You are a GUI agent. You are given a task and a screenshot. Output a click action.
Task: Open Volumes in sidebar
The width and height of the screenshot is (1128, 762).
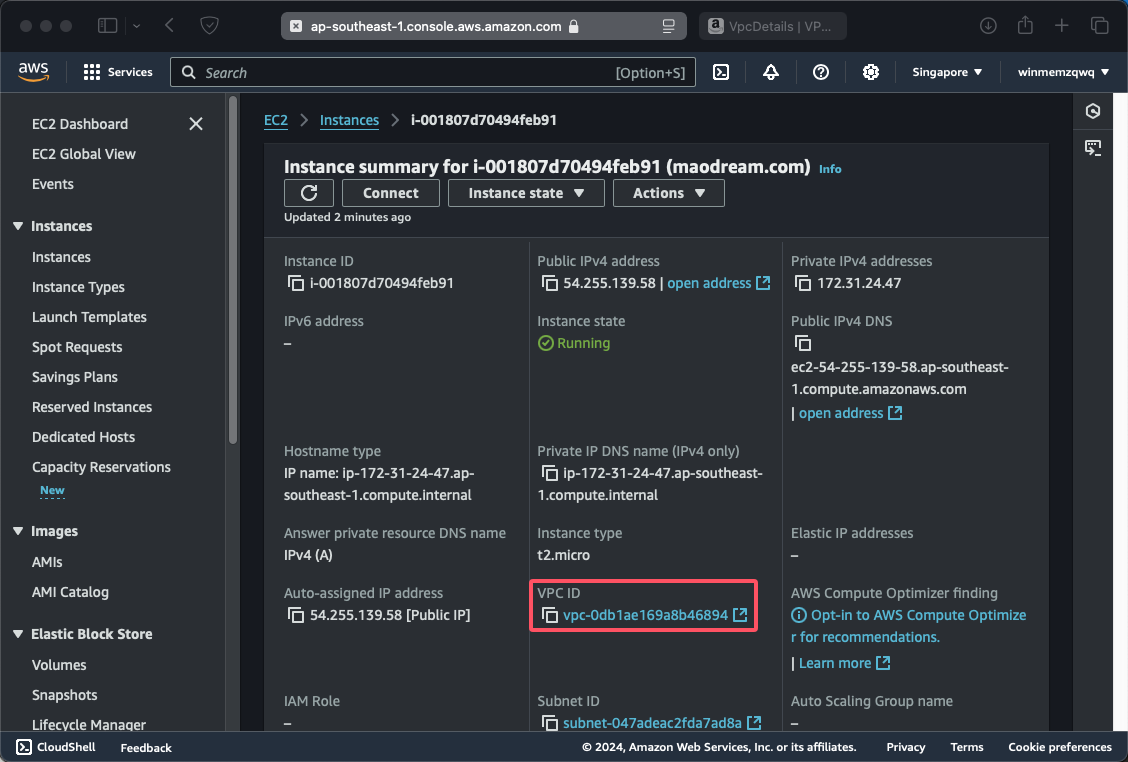click(x=59, y=666)
